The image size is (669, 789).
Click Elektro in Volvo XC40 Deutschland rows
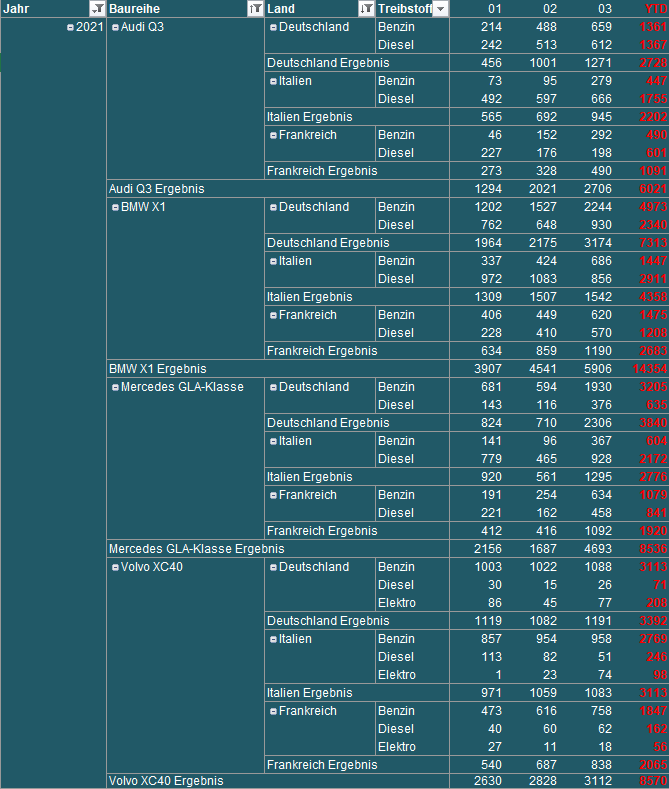(x=397, y=603)
